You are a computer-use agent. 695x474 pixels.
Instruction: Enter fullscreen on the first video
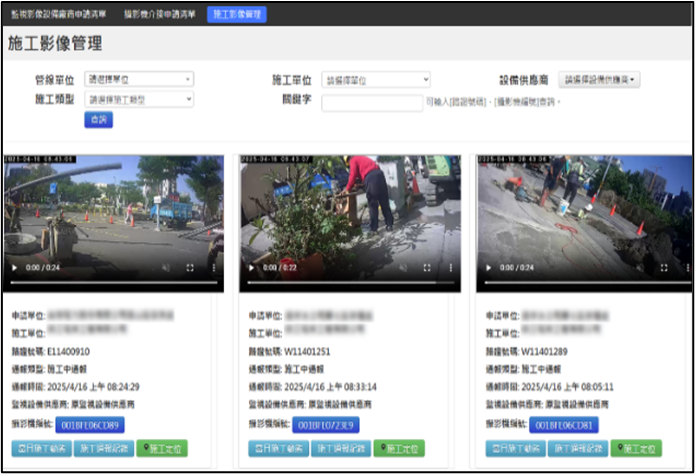pos(190,268)
